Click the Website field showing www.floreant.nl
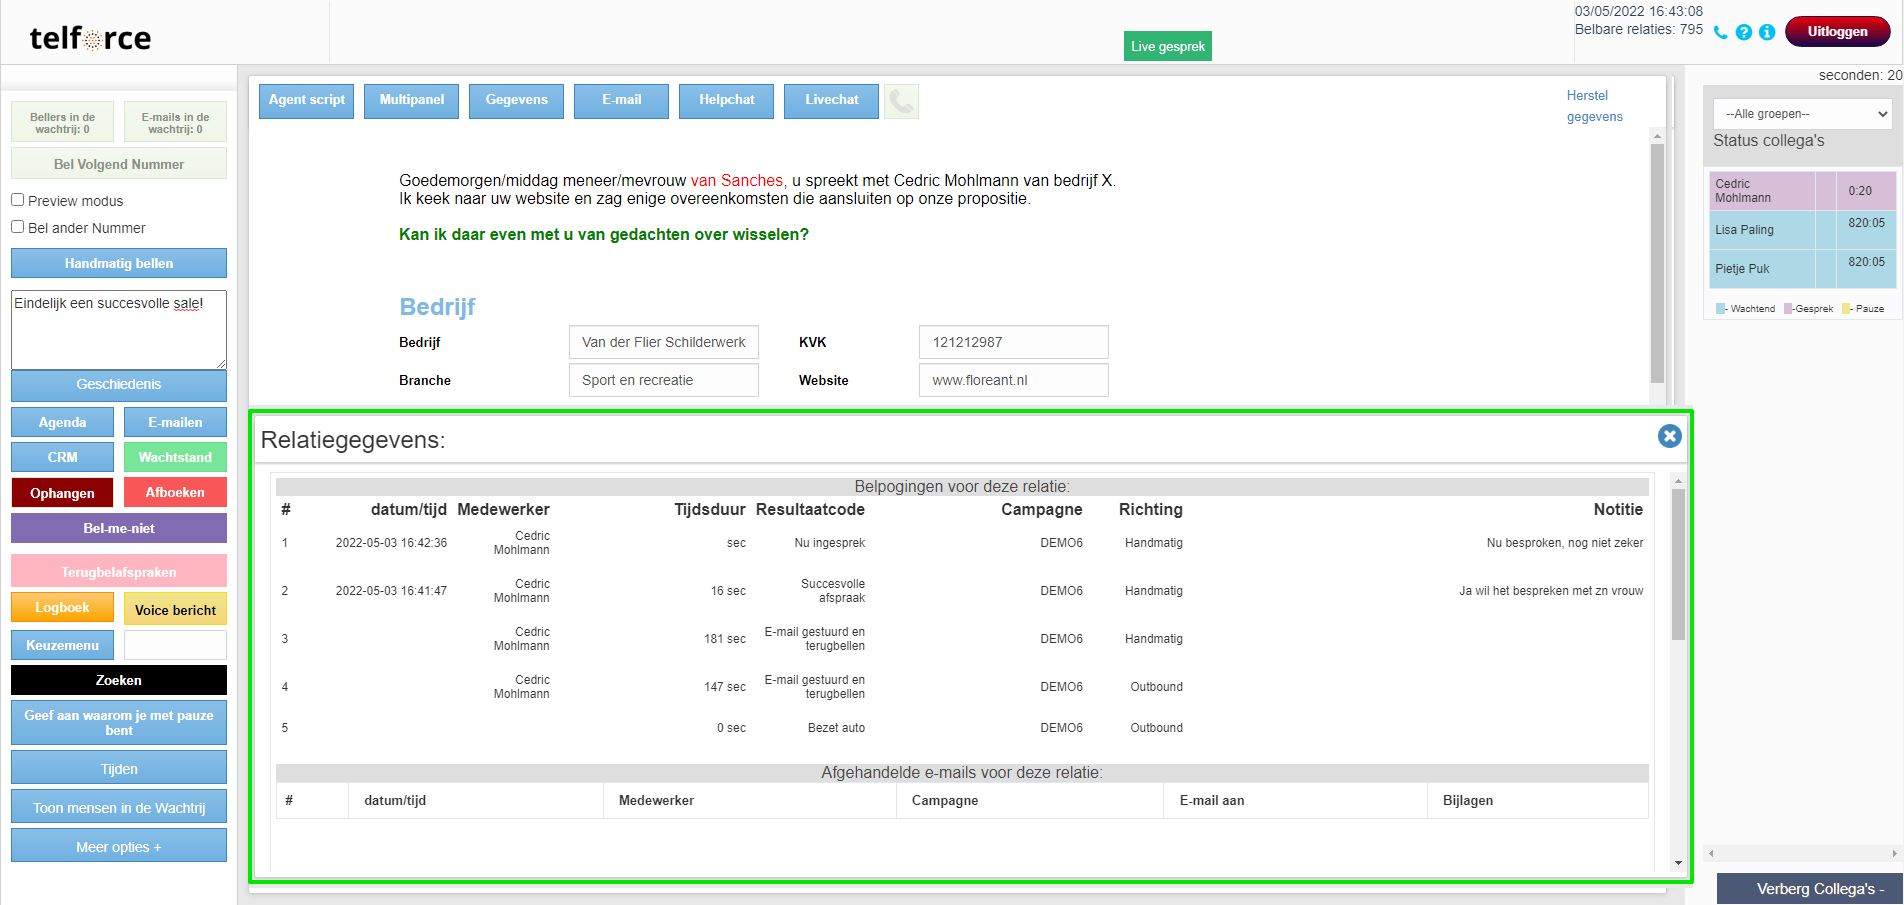Image resolution: width=1904 pixels, height=905 pixels. [1013, 380]
